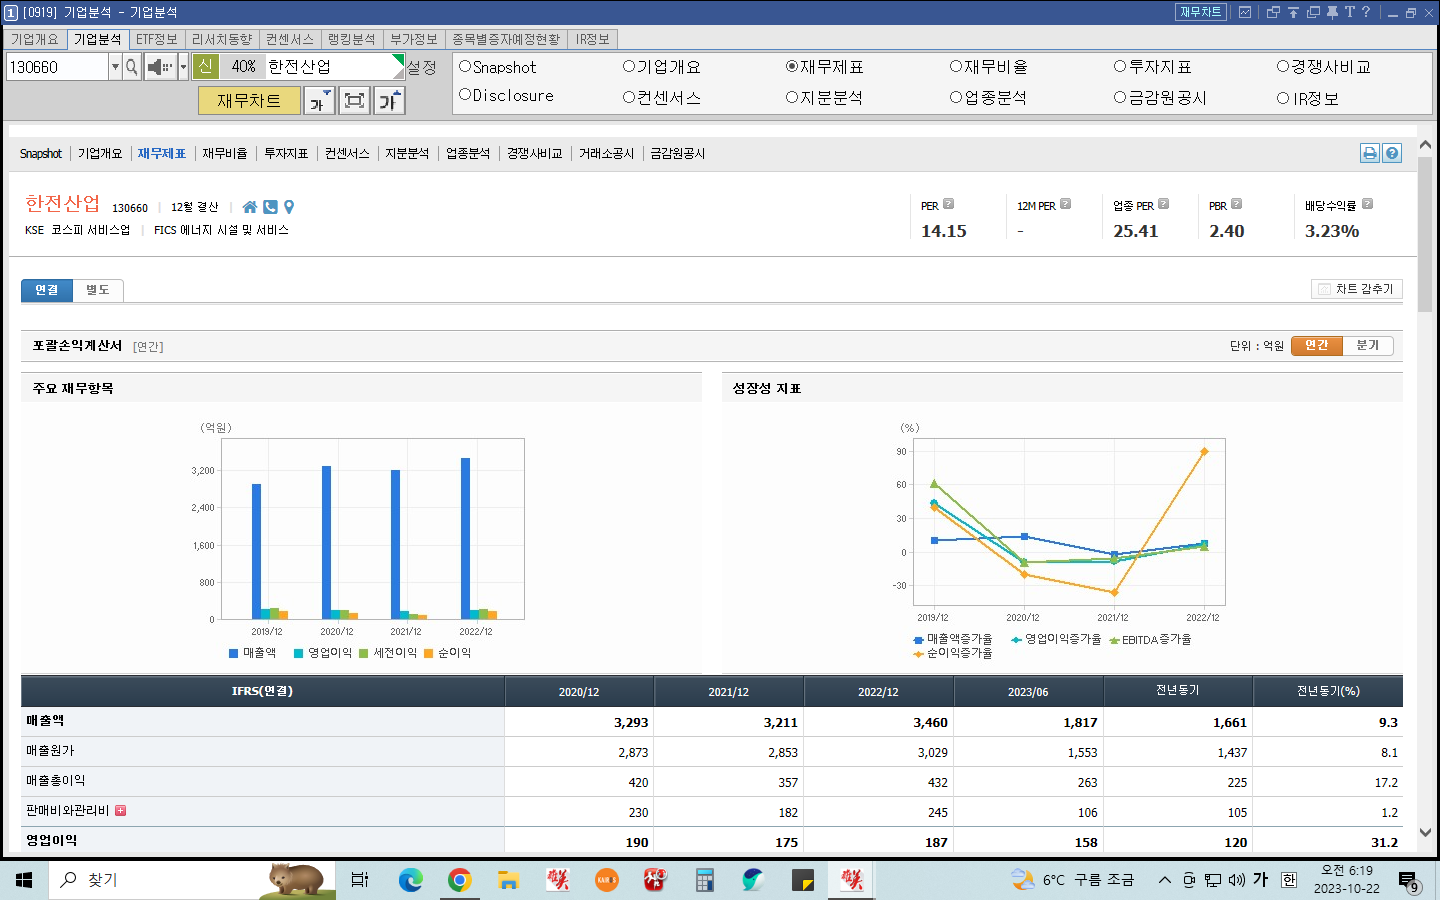Open the 업종분석 link in sub-navigation
The height and width of the screenshot is (900, 1440).
tap(468, 153)
